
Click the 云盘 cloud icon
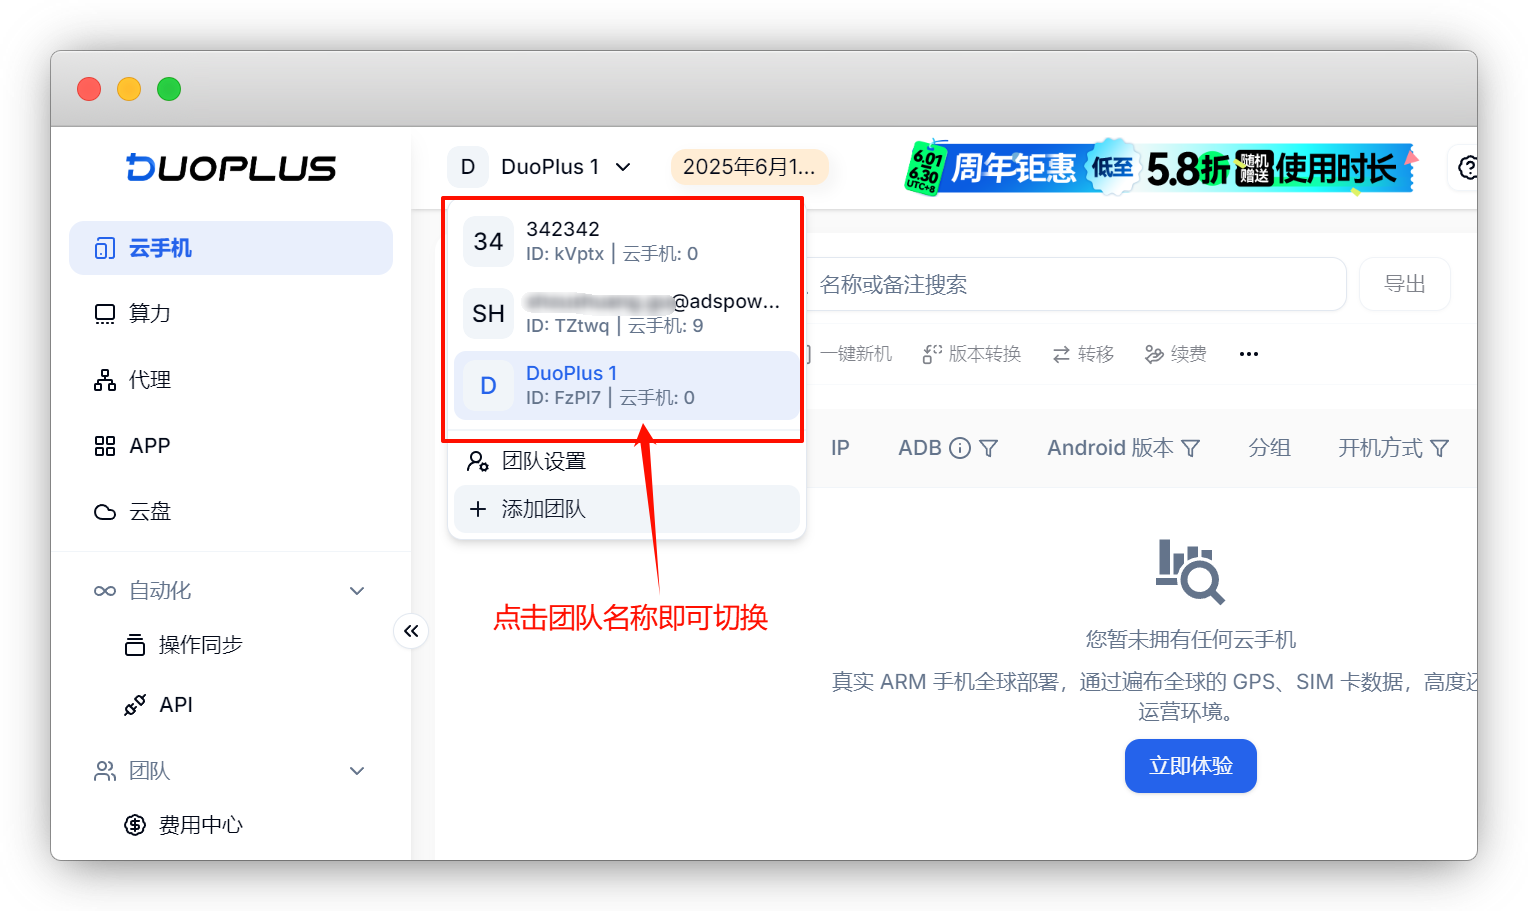point(105,512)
